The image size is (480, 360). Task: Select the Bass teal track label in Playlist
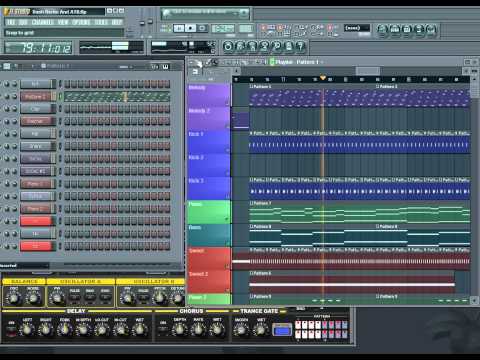209,235
